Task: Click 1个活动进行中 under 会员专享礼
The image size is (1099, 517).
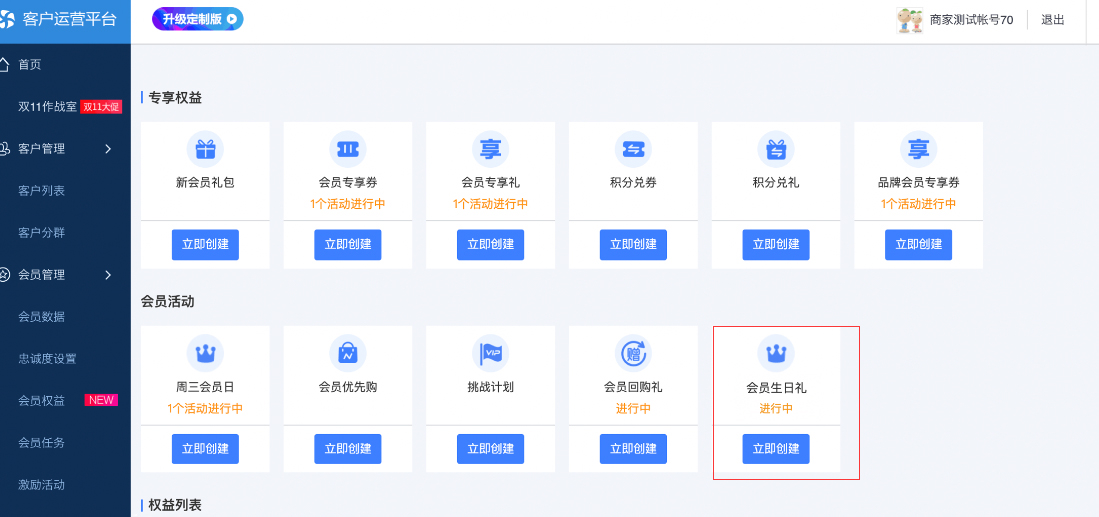Action: click(x=491, y=204)
